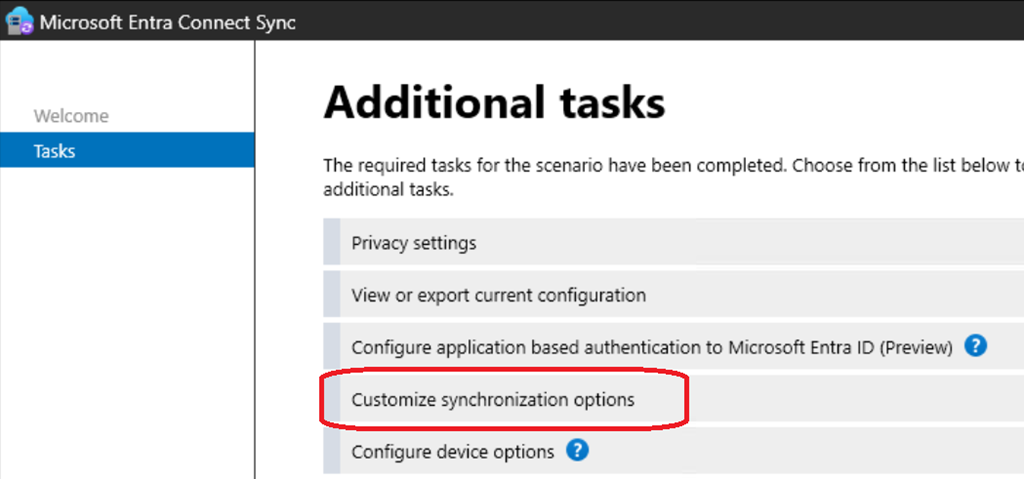Click empty sidebar area below Tasks
The width and height of the screenshot is (1024, 479).
click(127, 320)
